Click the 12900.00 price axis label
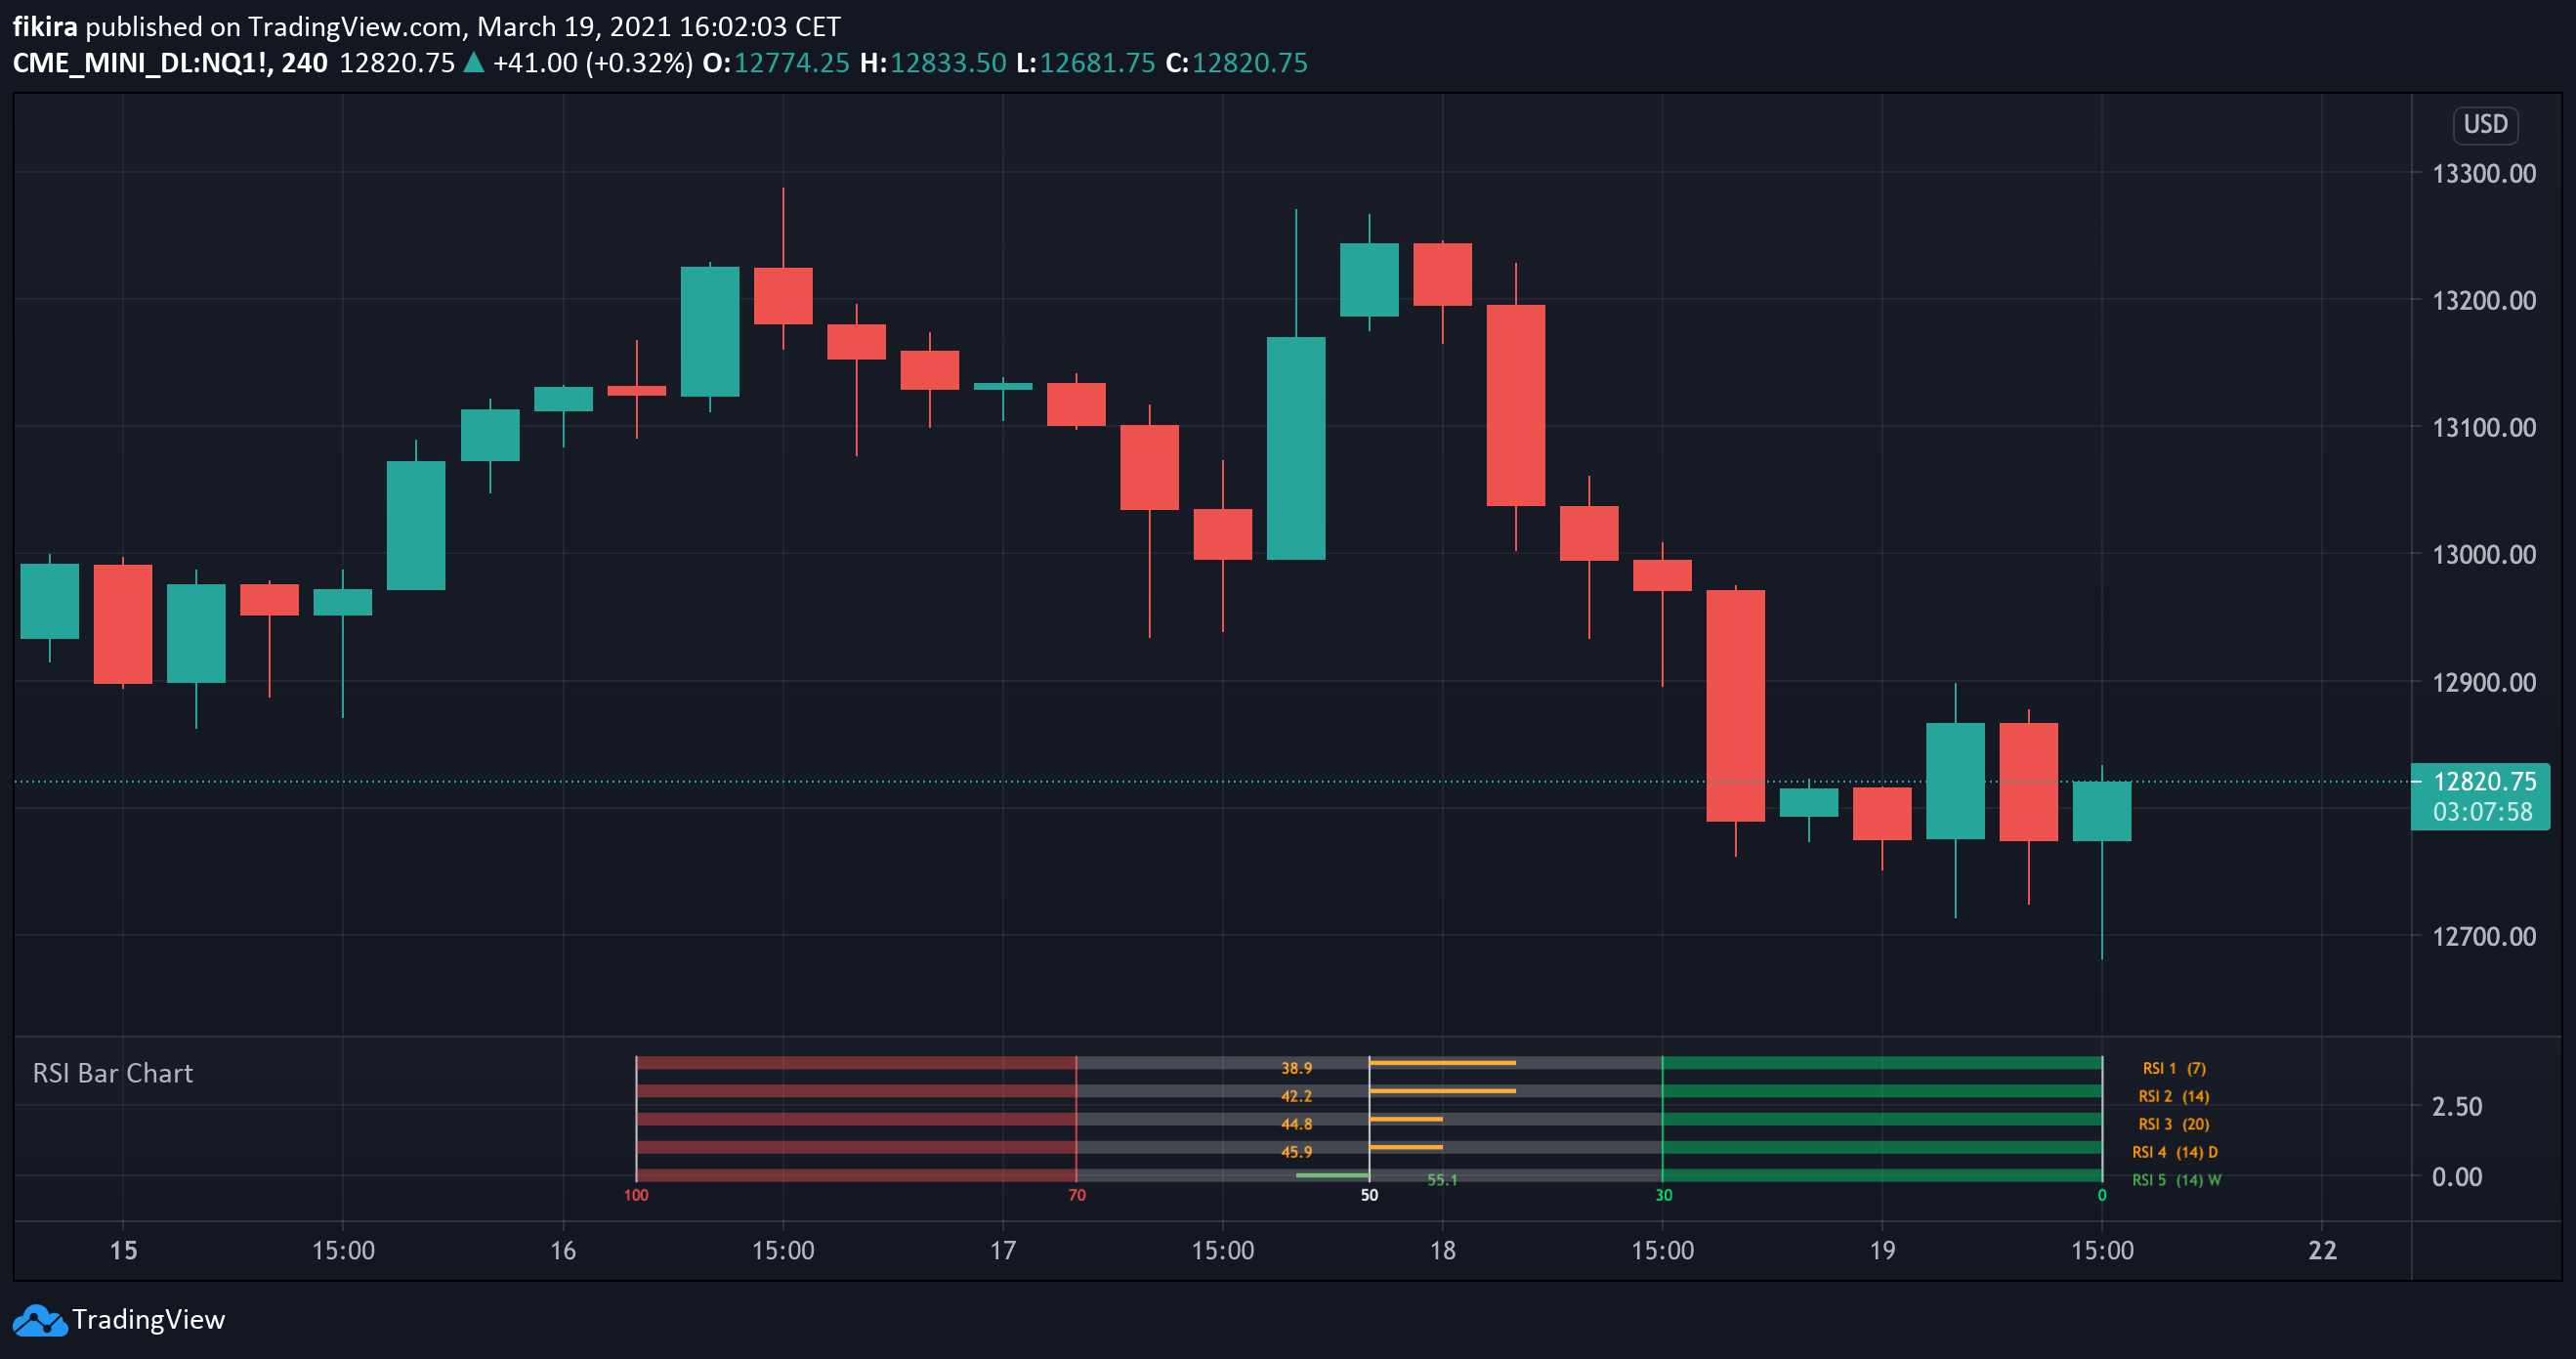Viewport: 2576px width, 1359px height. [2484, 683]
